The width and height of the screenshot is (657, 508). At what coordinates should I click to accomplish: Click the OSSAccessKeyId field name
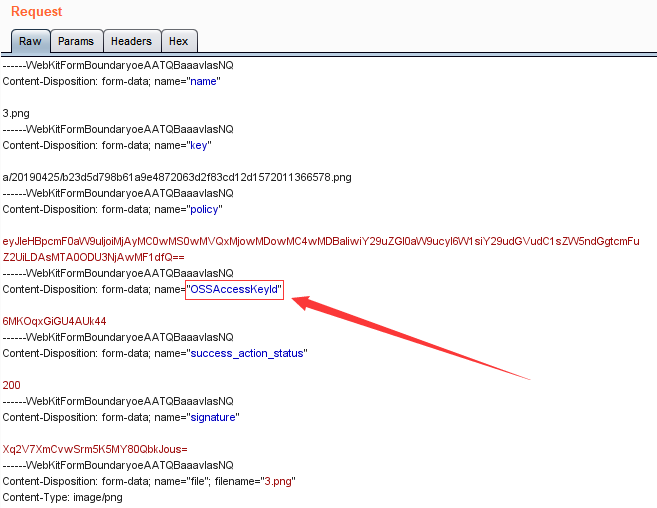234,289
